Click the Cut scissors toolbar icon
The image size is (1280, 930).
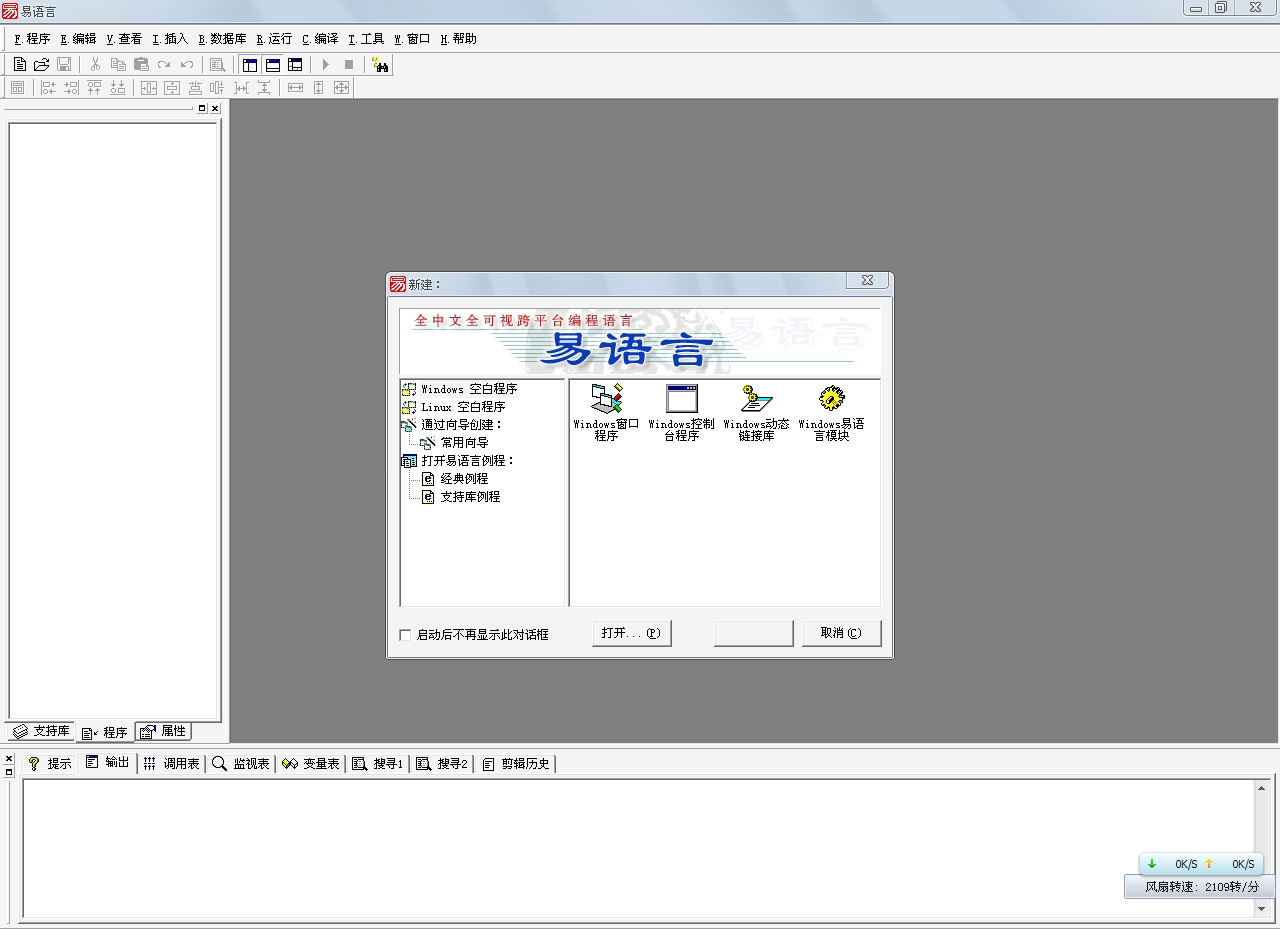pyautogui.click(x=95, y=64)
